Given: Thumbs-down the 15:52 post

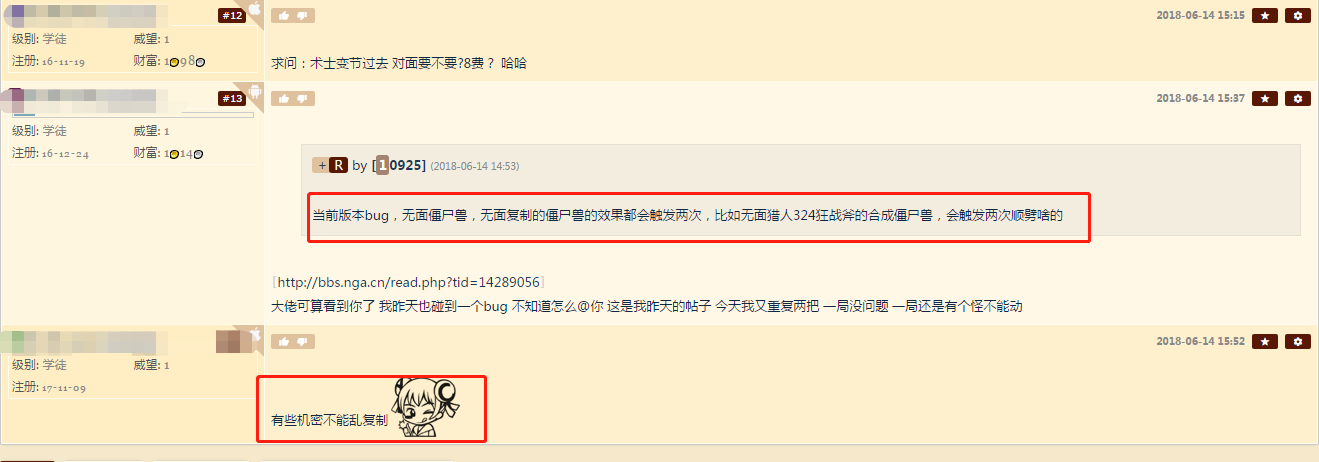Looking at the screenshot, I should 302,342.
